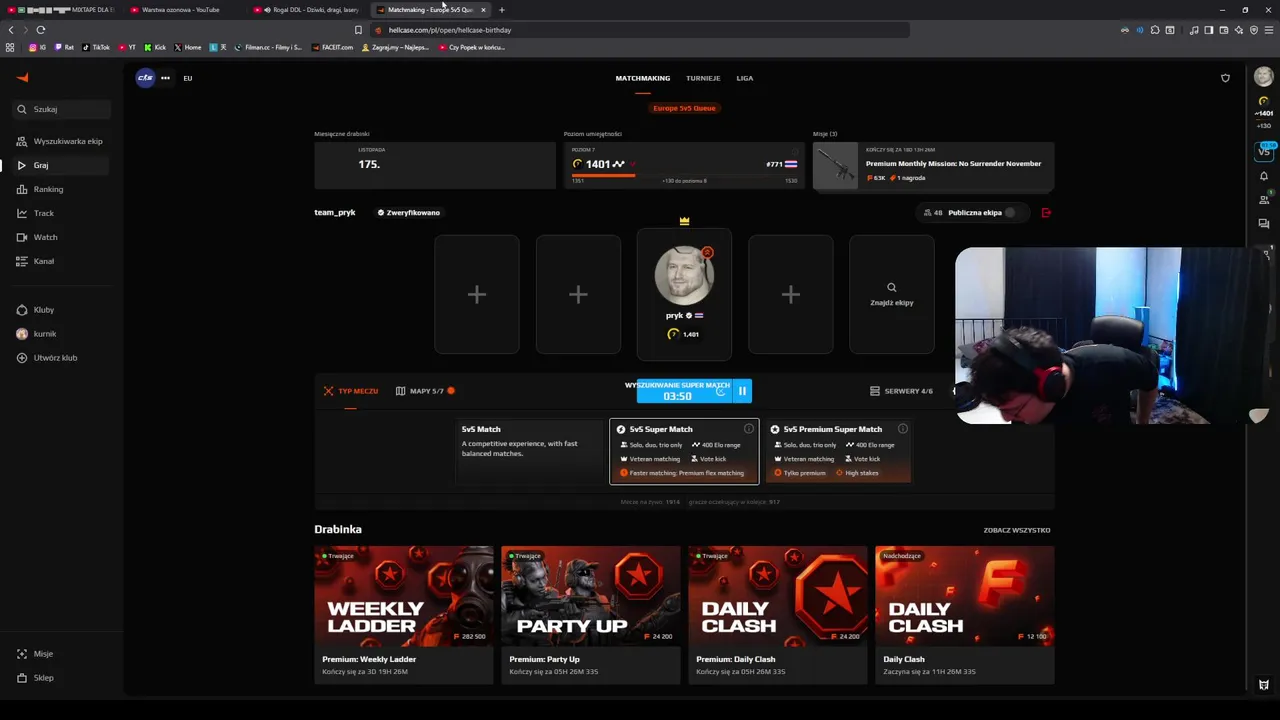Open the TikTok bookmark
Screen dimensions: 1280x720
click(x=96, y=47)
